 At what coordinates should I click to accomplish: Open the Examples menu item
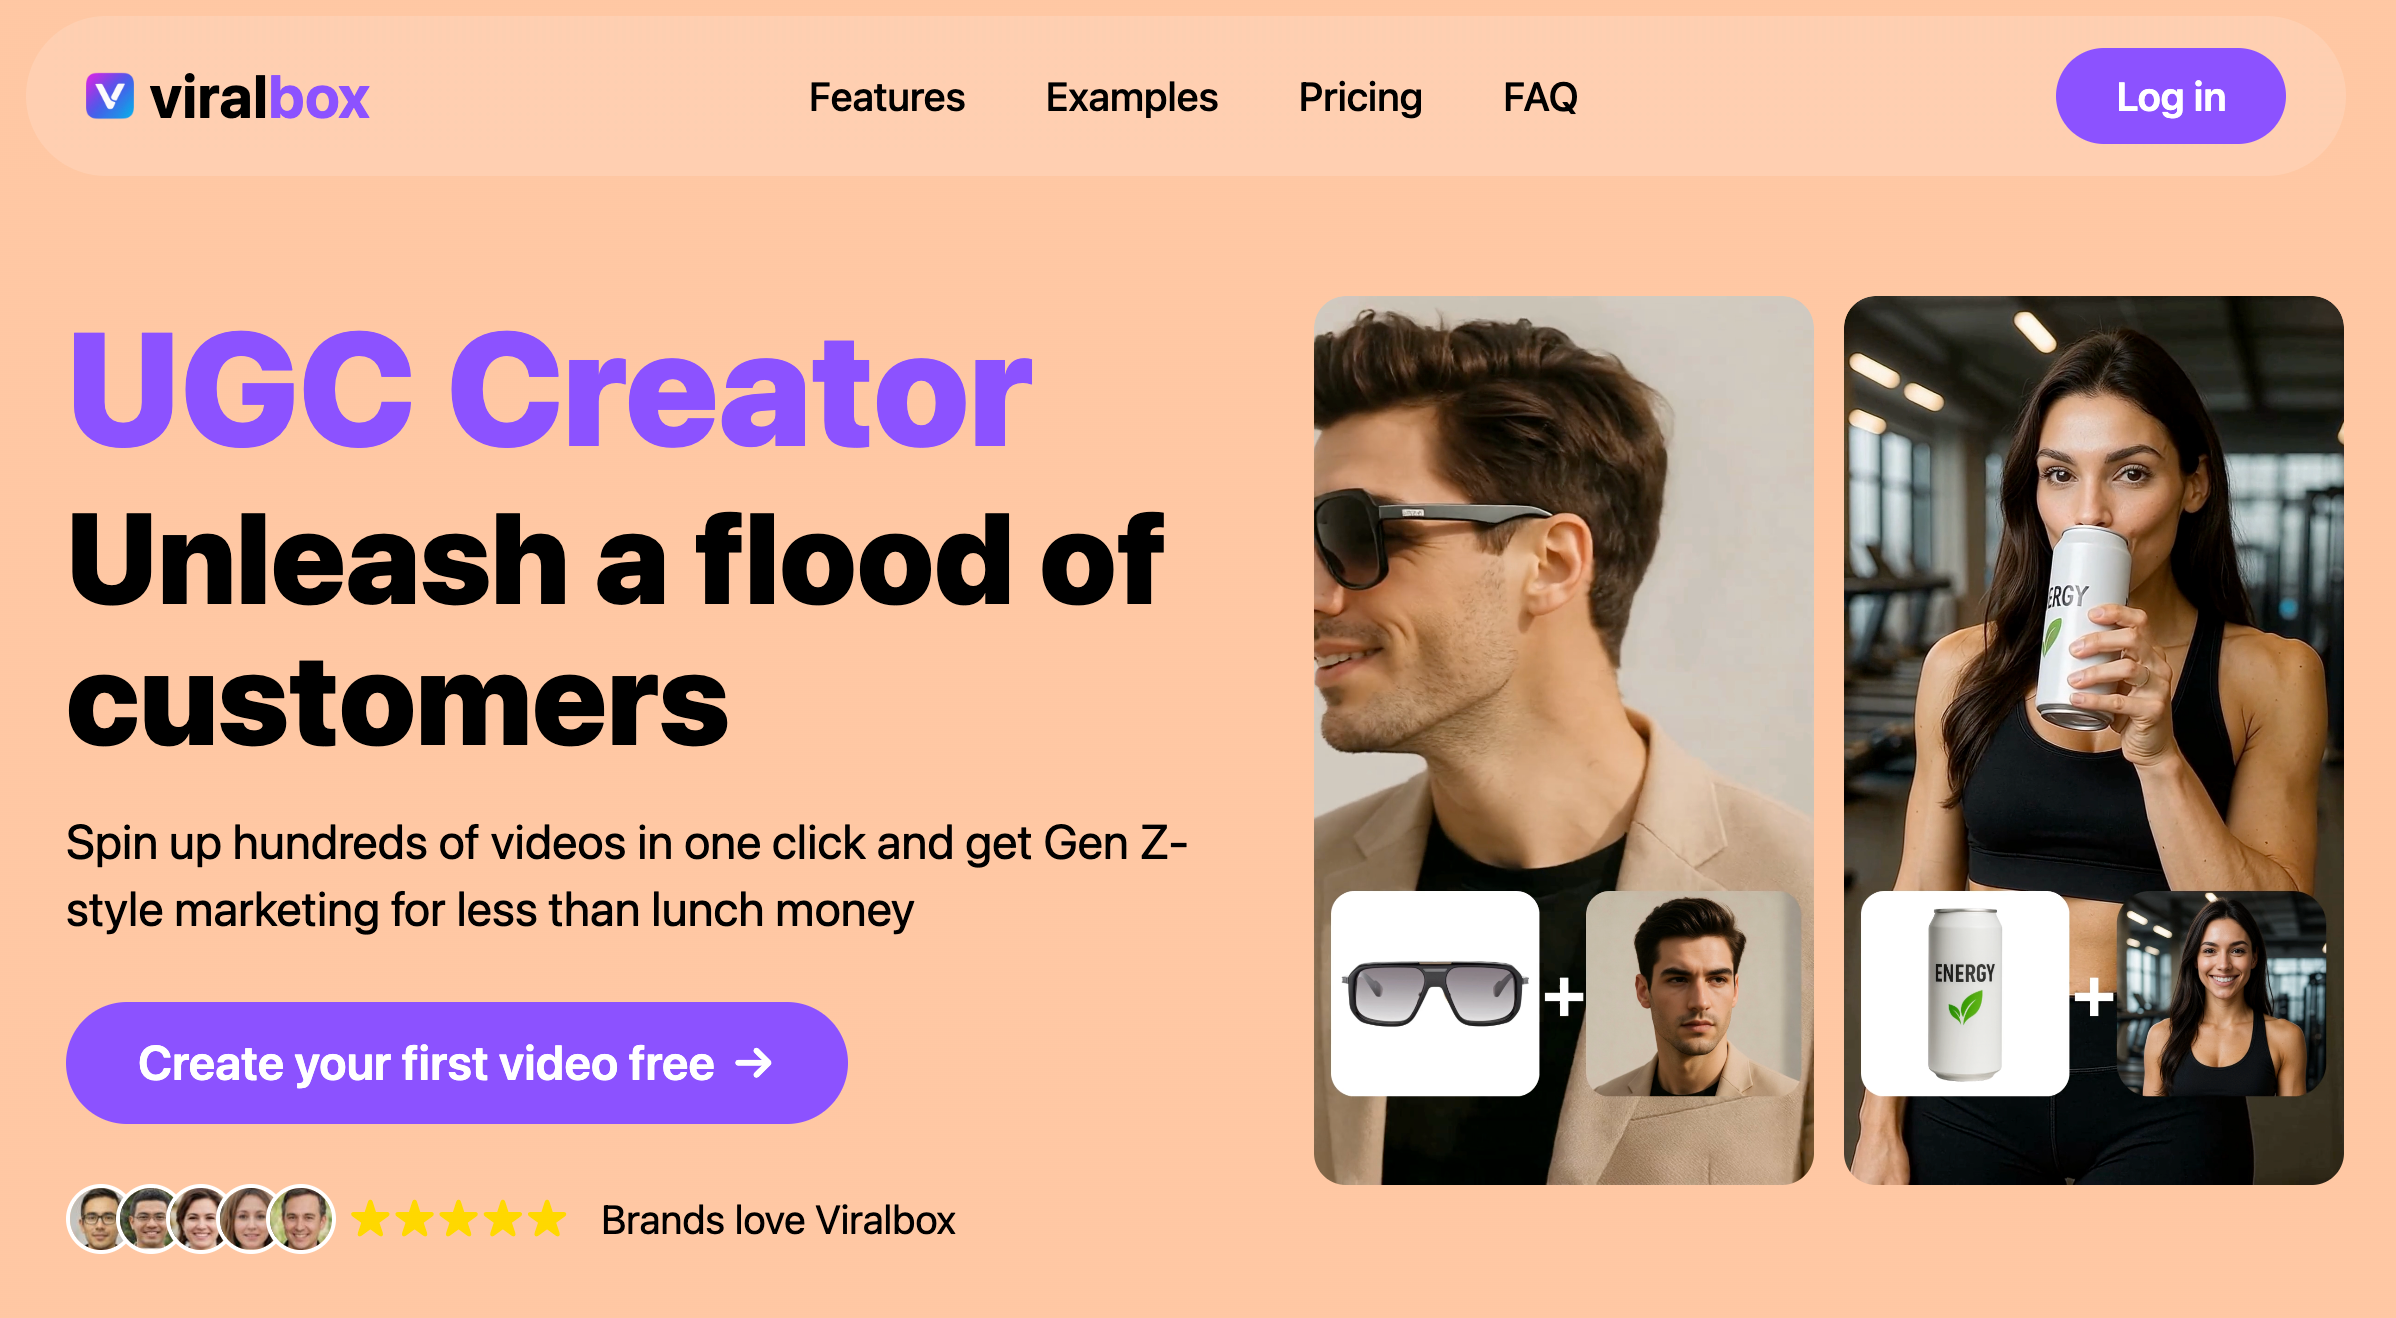pos(1131,97)
